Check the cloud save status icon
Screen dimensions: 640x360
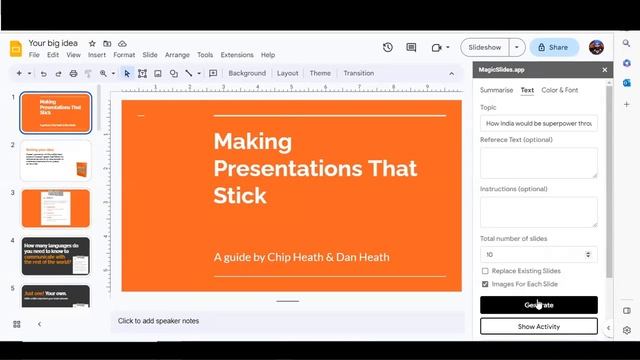coord(122,43)
